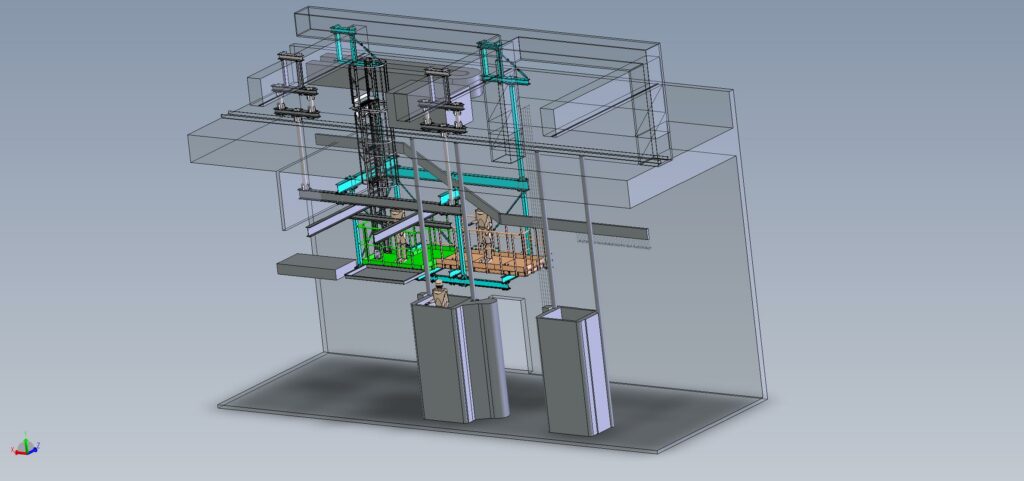Select the human figure on orange platform
1024x481 pixels.
[485, 234]
